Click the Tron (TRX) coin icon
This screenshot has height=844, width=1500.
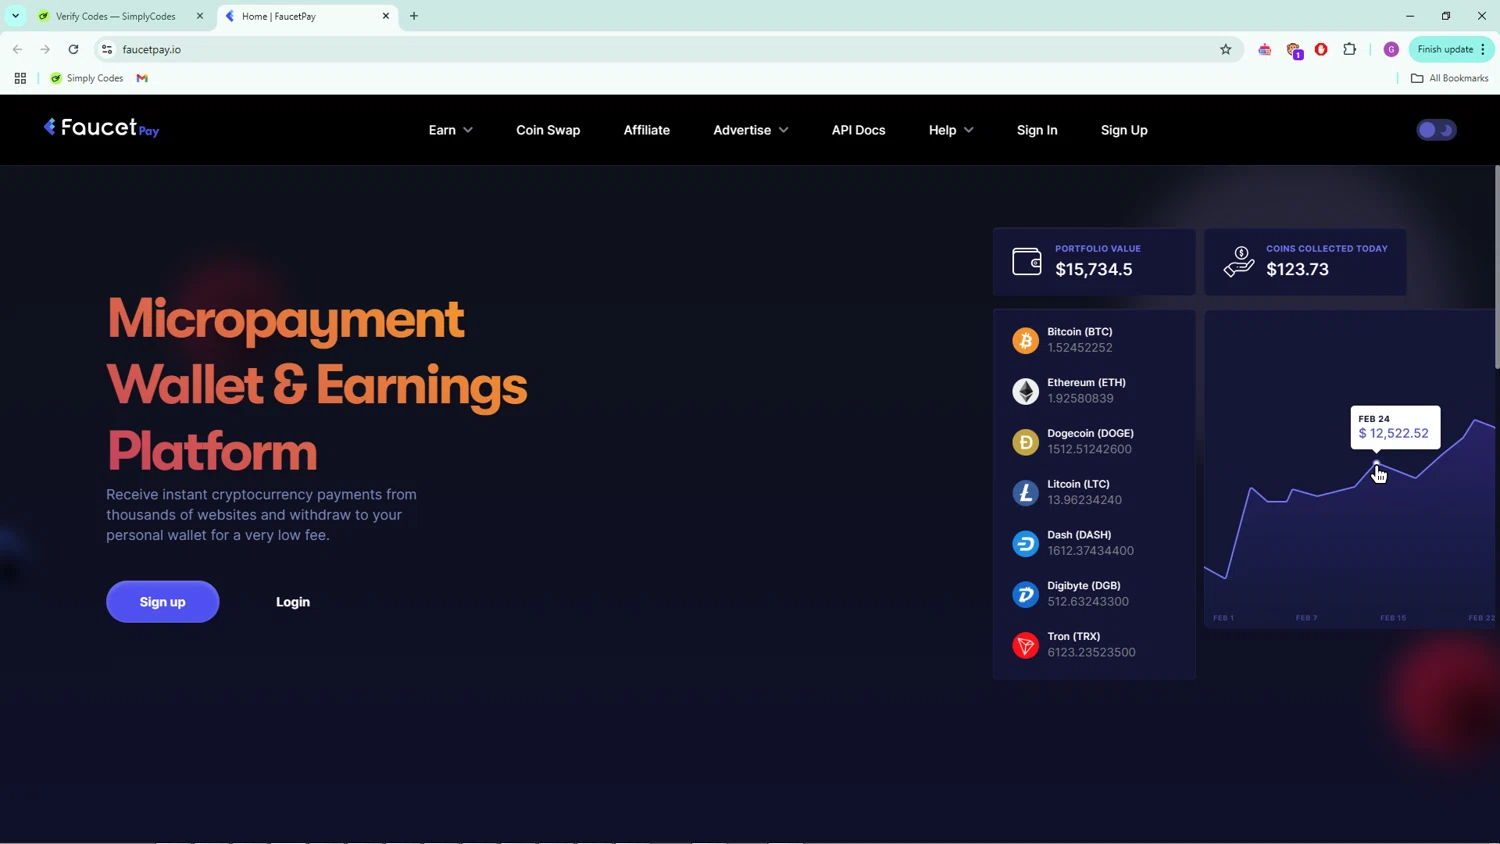pos(1025,645)
